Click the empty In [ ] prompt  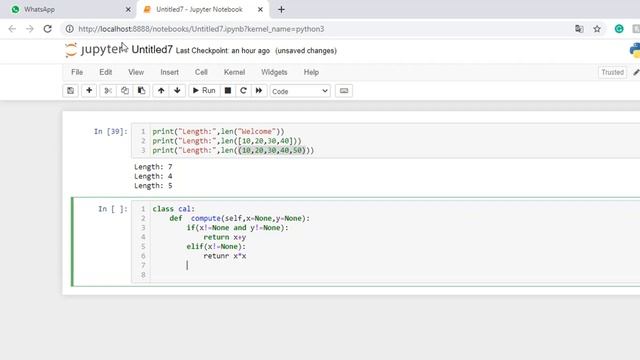click(113, 209)
